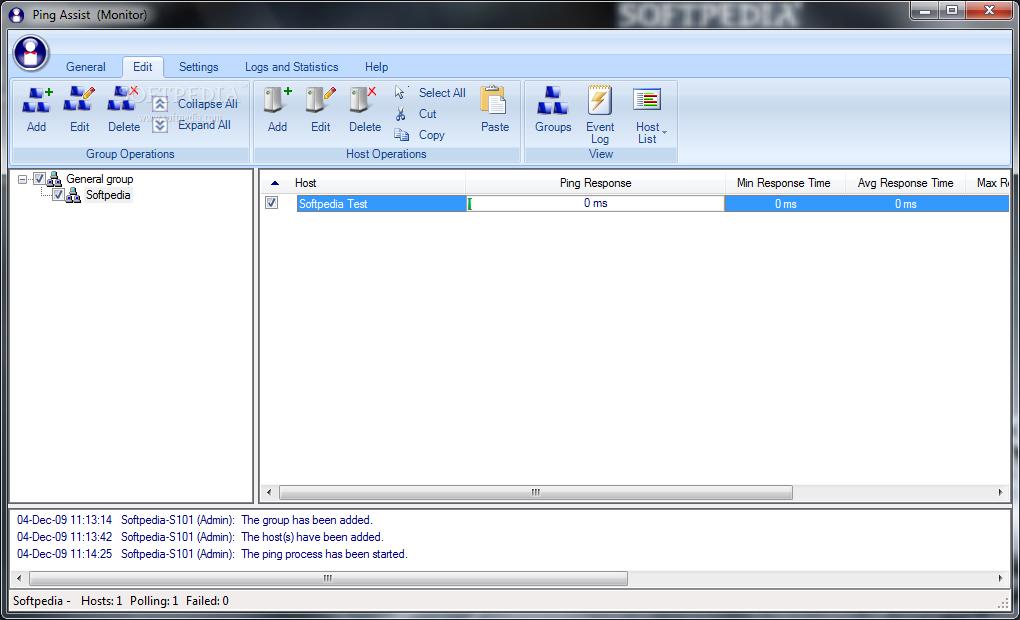Maximize the Ping Assist window

(952, 10)
